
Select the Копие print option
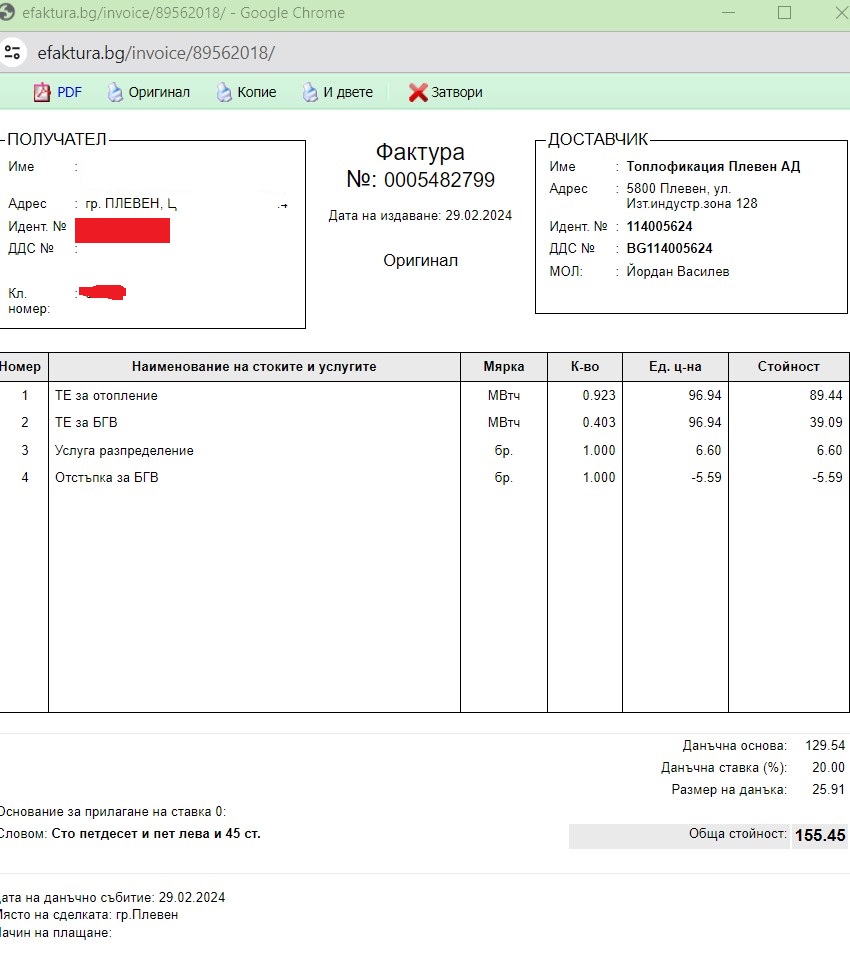pos(256,92)
